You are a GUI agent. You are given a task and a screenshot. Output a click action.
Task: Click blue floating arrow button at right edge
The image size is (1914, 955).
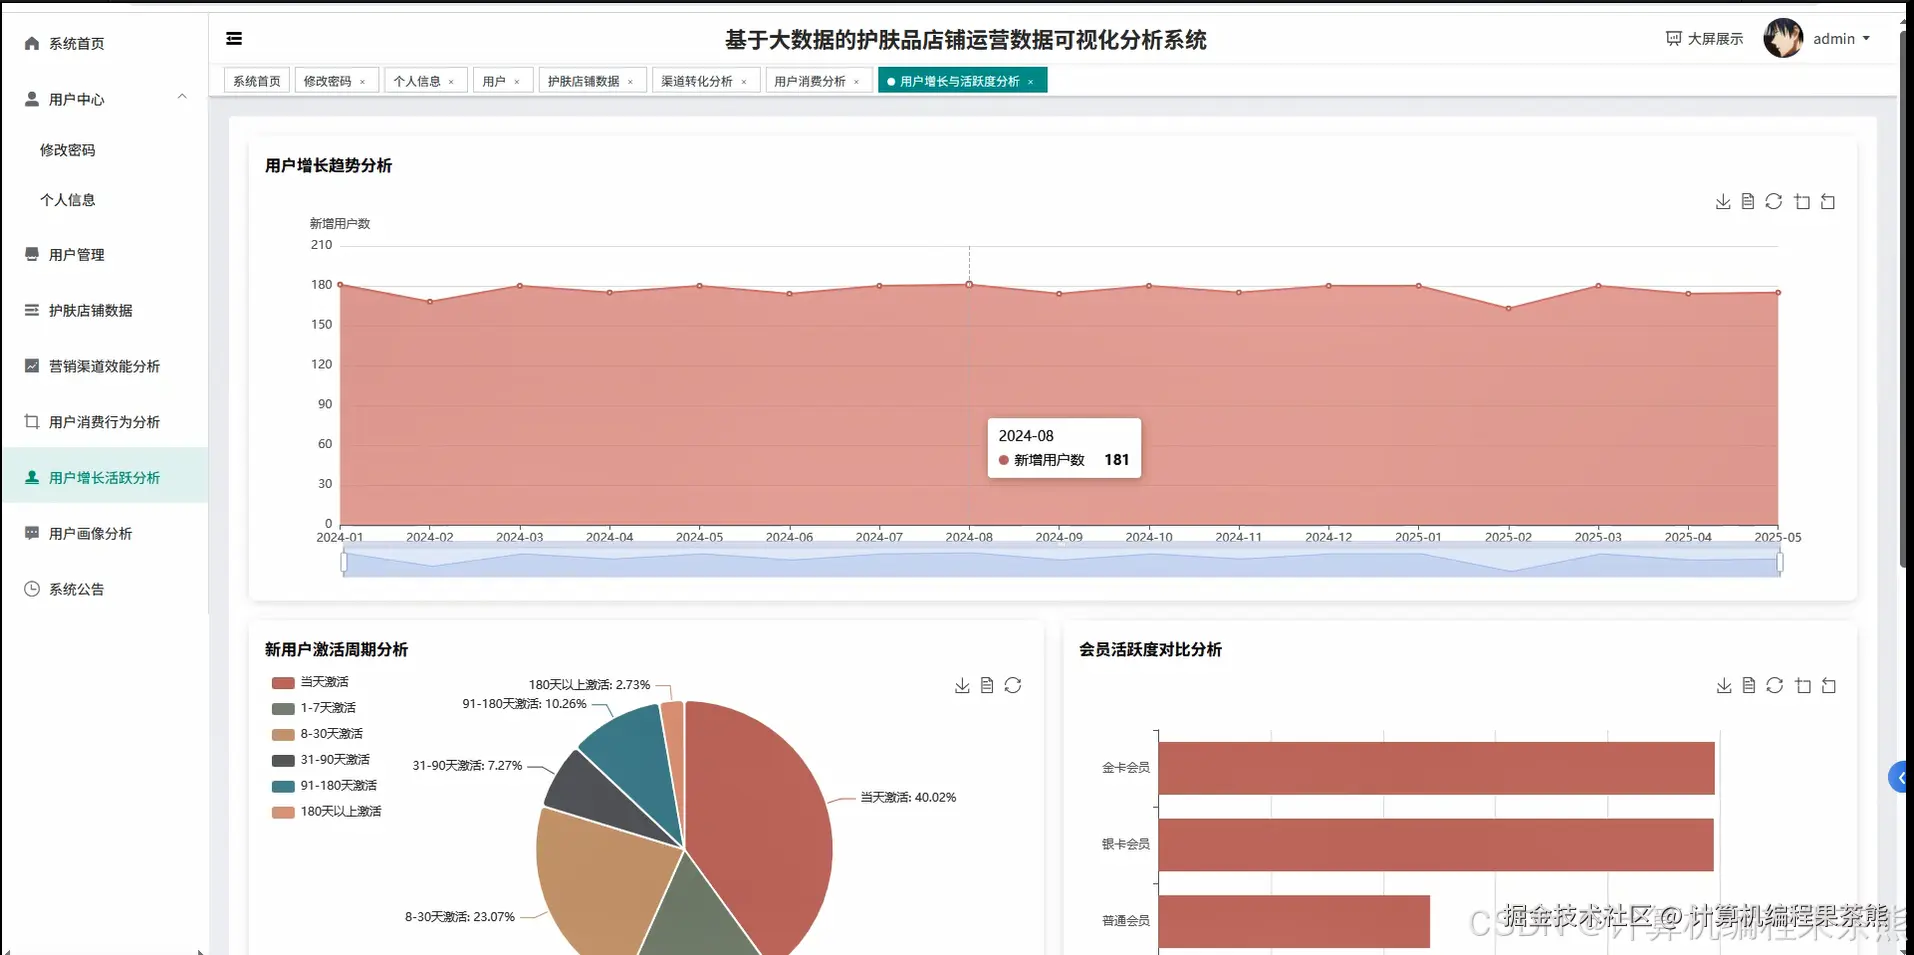pyautogui.click(x=1899, y=777)
